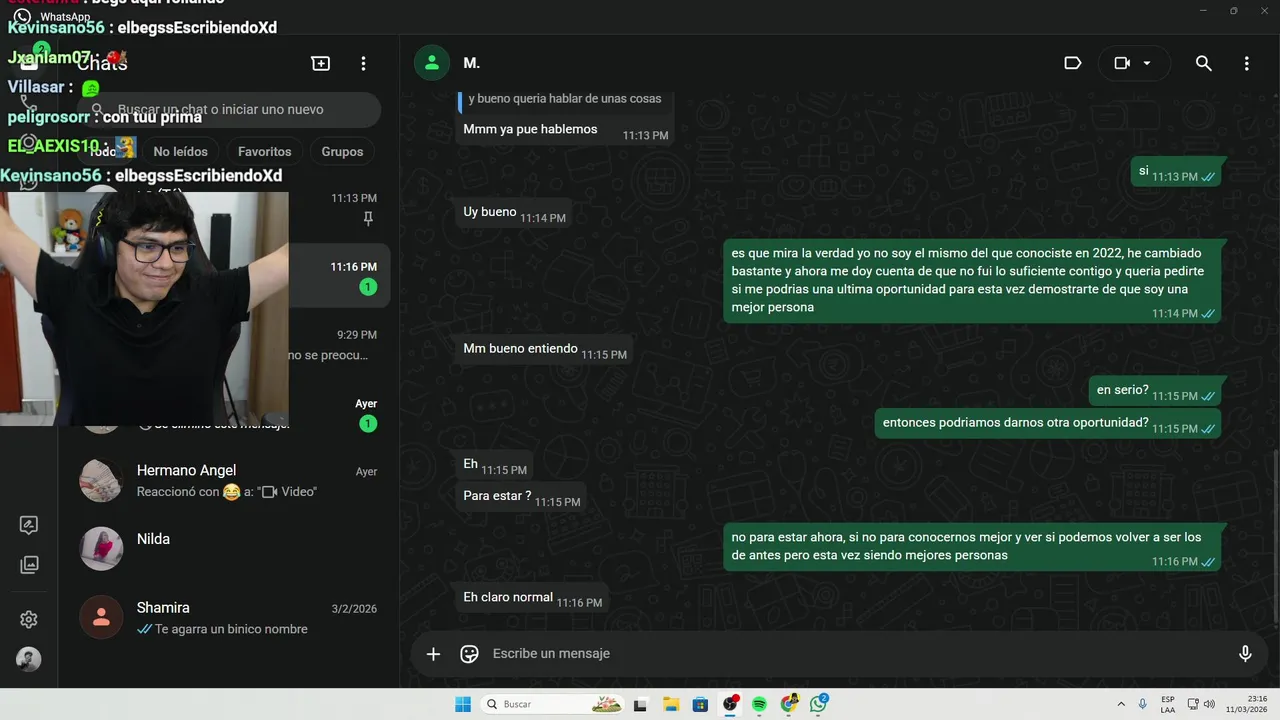This screenshot has height=720, width=1280.
Task: Open the media gallery sidebar icon
Action: point(29,565)
